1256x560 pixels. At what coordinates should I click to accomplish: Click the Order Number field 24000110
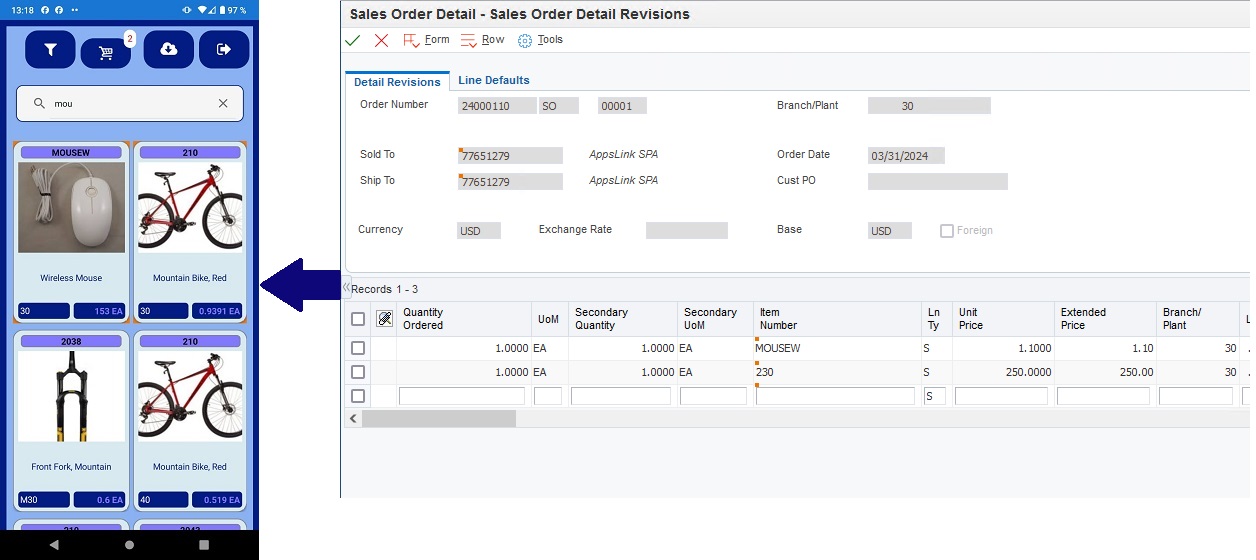coord(497,106)
